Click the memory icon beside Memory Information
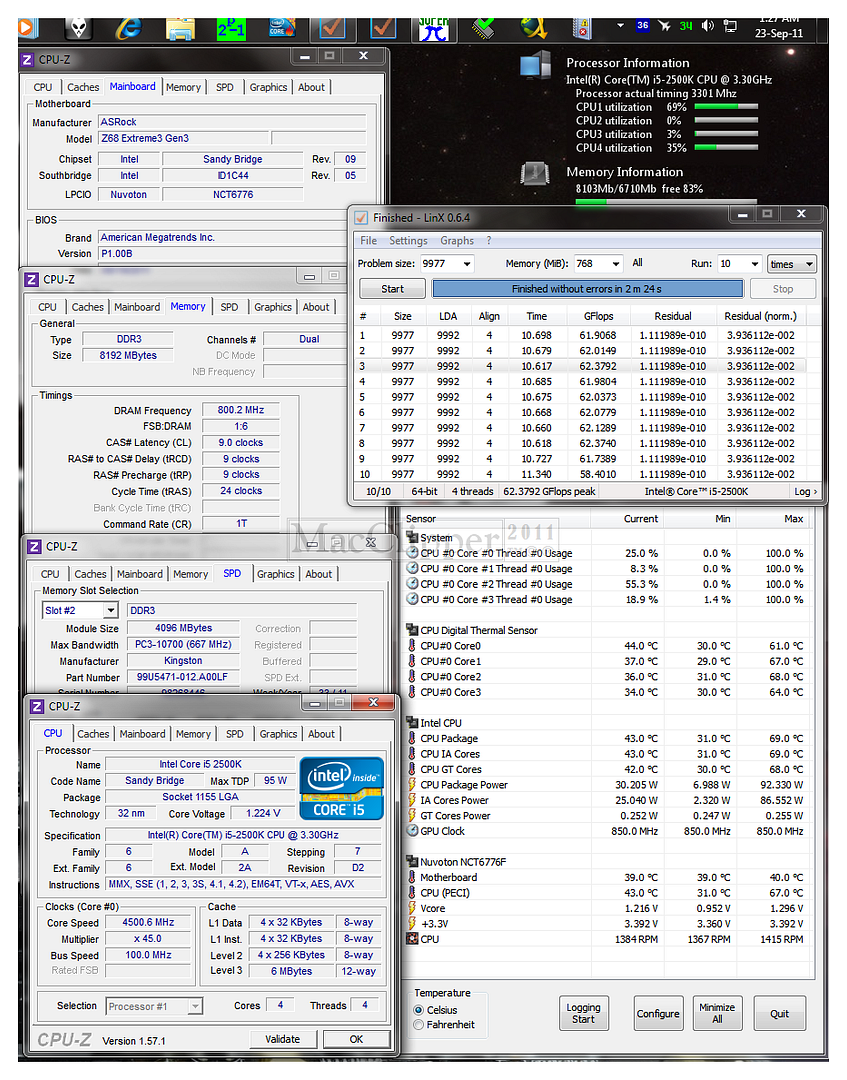 pyautogui.click(x=535, y=174)
